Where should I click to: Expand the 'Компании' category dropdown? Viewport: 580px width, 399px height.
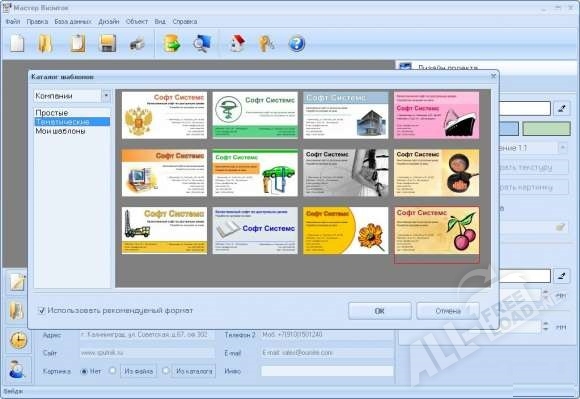(106, 96)
